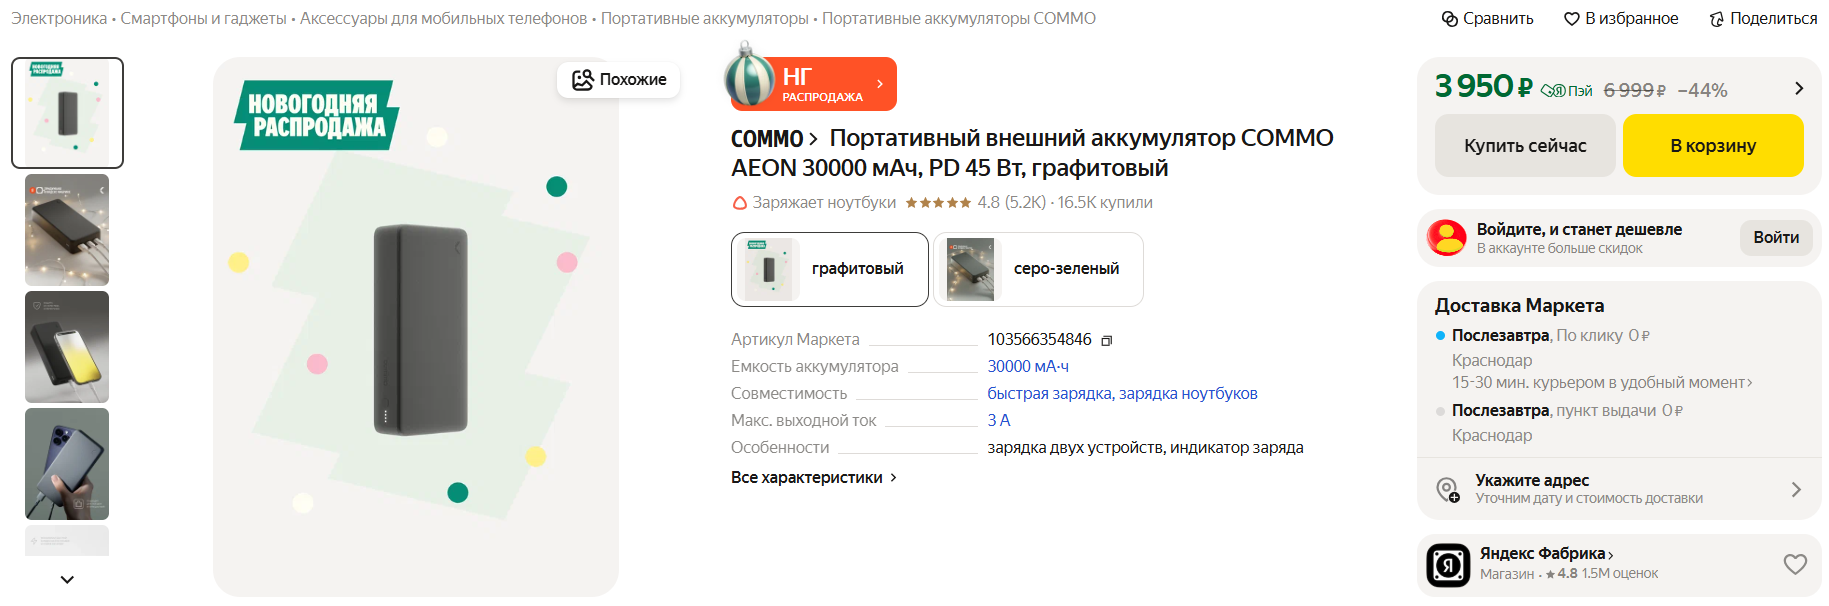The image size is (1829, 606).
Task: Add product to favorites via heart icon
Action: point(1572,19)
